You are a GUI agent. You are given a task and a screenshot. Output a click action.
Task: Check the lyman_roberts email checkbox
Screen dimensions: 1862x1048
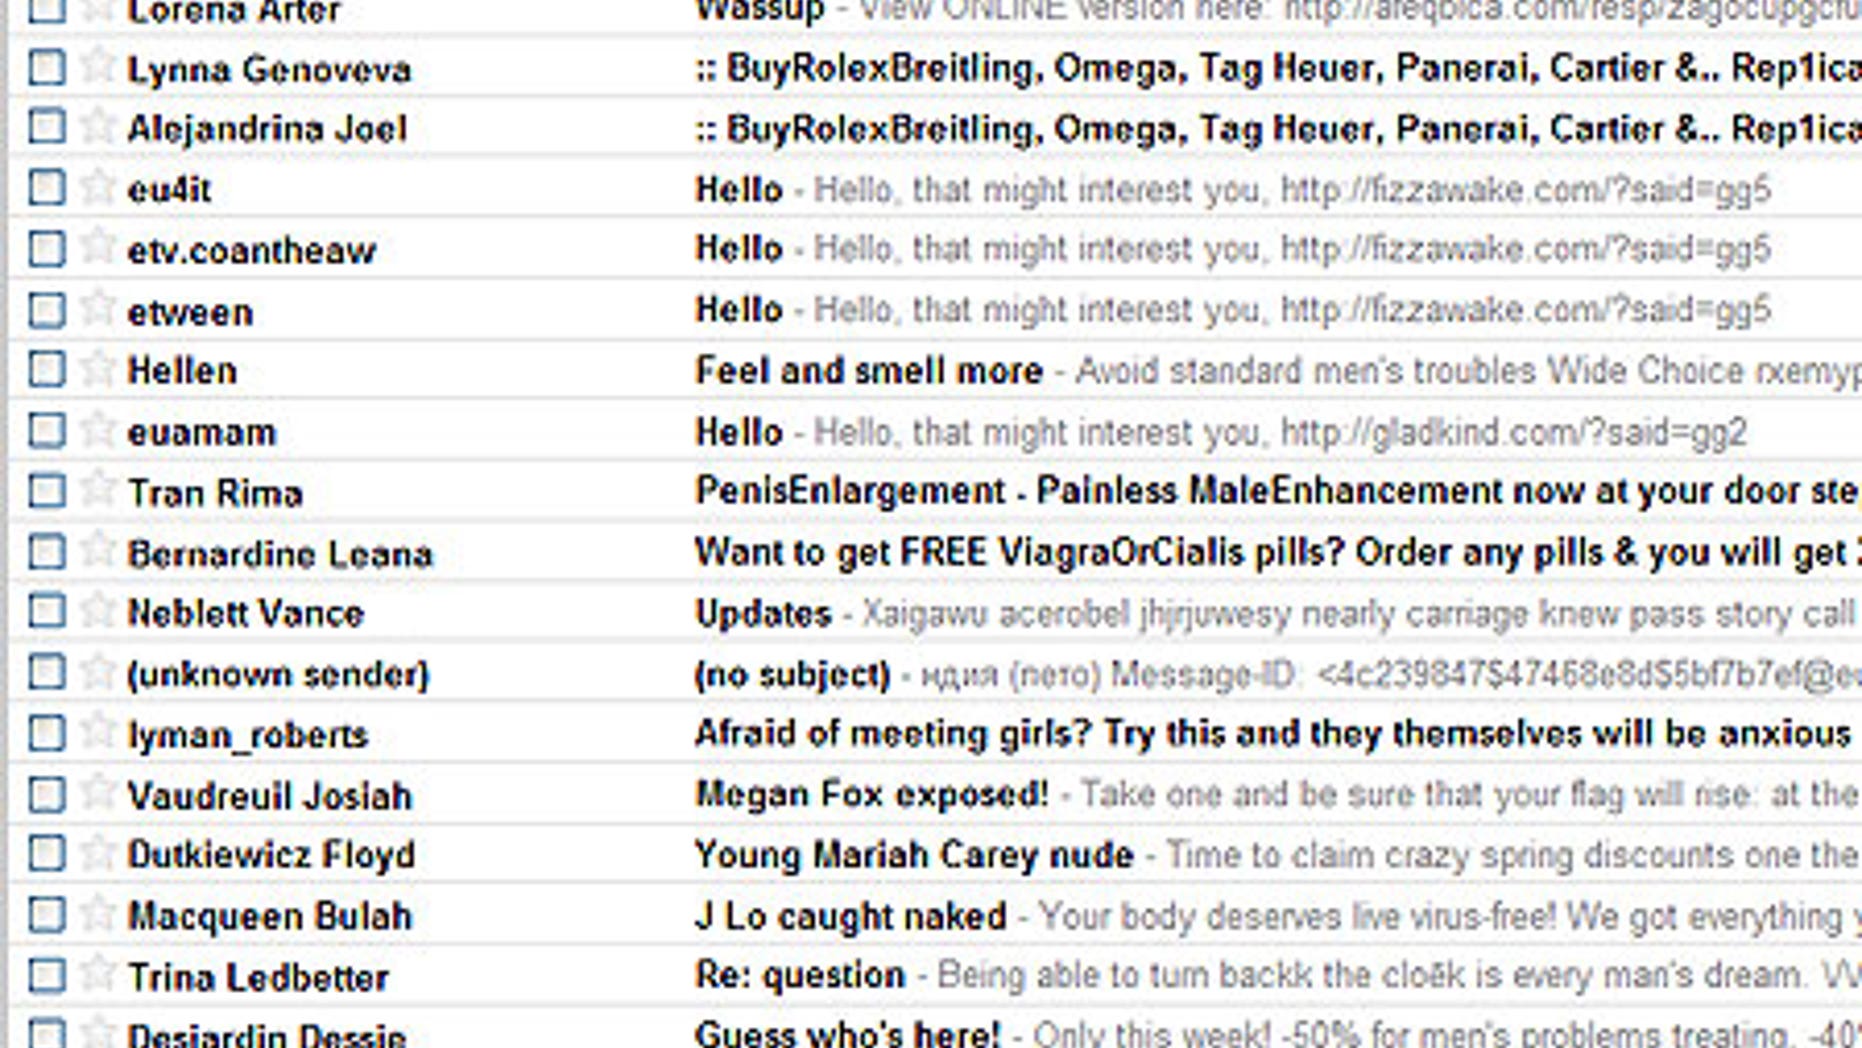click(x=47, y=734)
